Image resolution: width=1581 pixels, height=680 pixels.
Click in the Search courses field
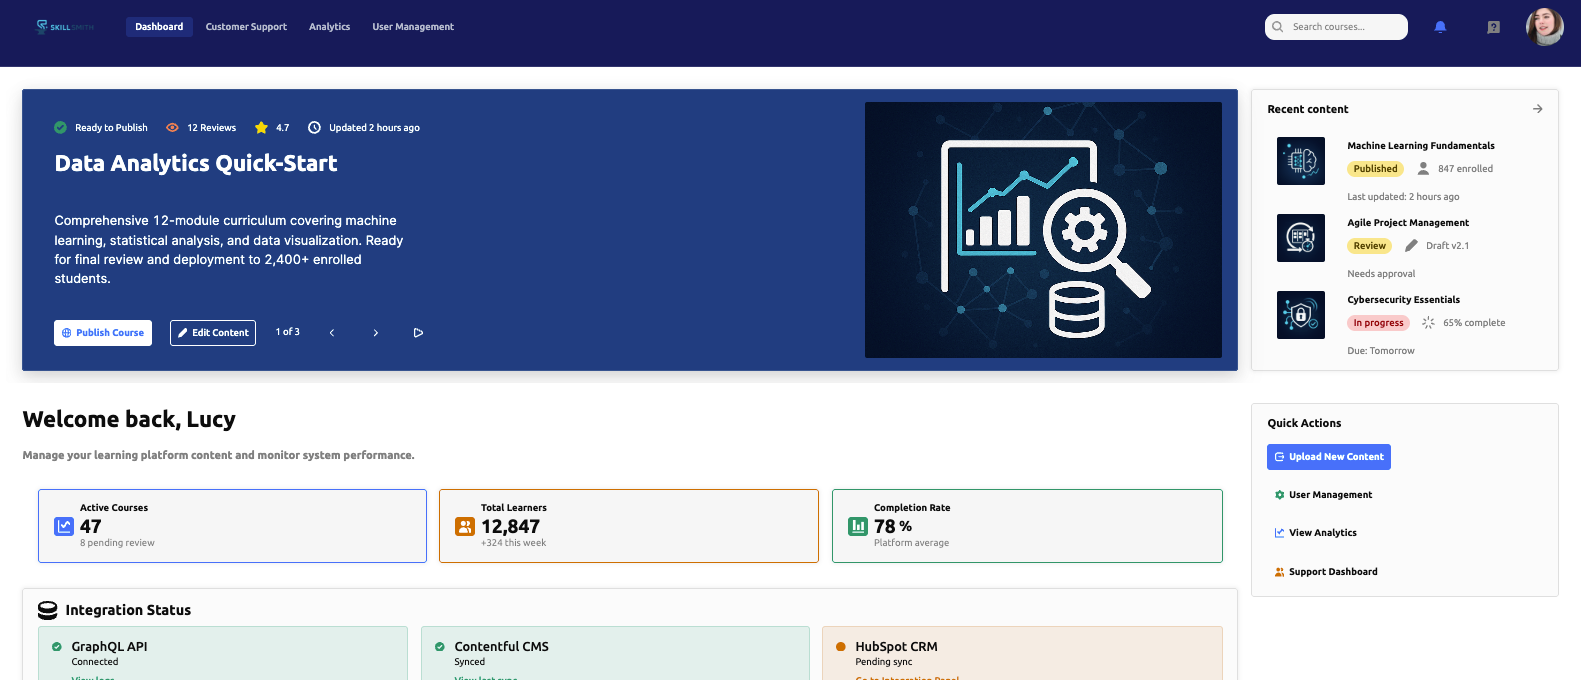(x=1336, y=27)
